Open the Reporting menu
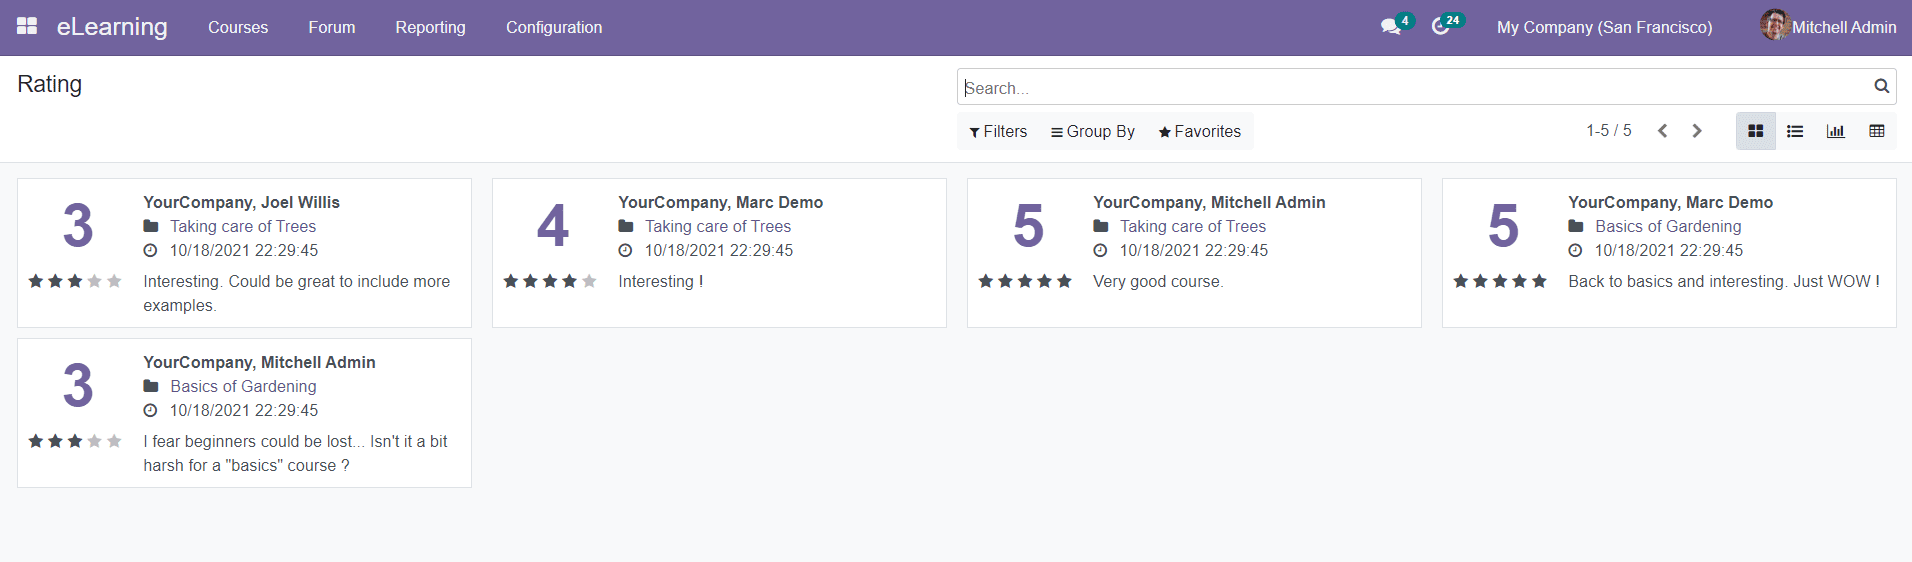Viewport: 1912px width, 562px height. tap(430, 27)
